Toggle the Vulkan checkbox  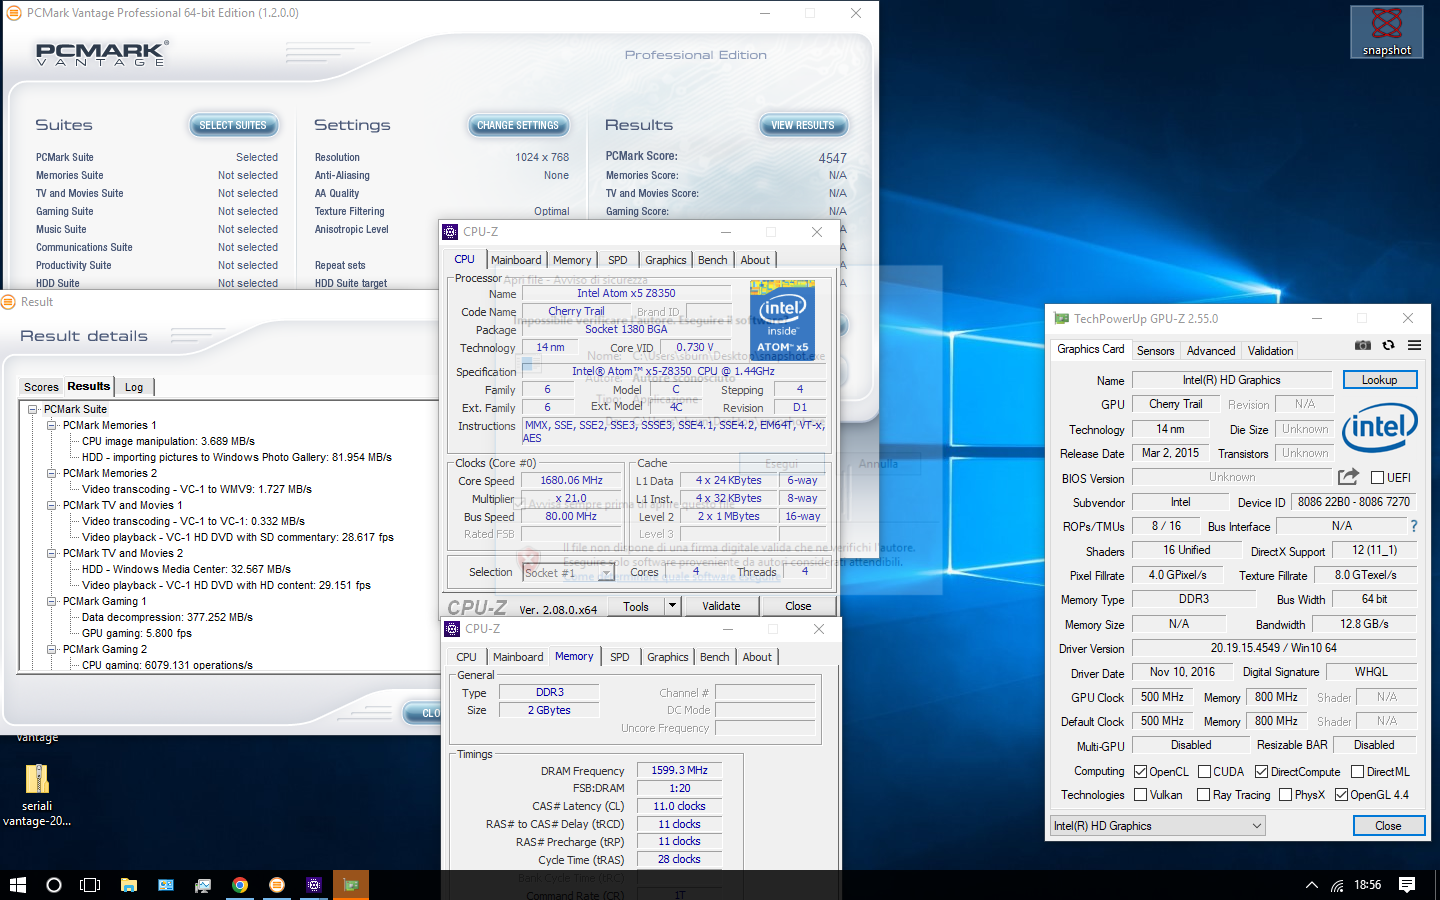pos(1140,795)
